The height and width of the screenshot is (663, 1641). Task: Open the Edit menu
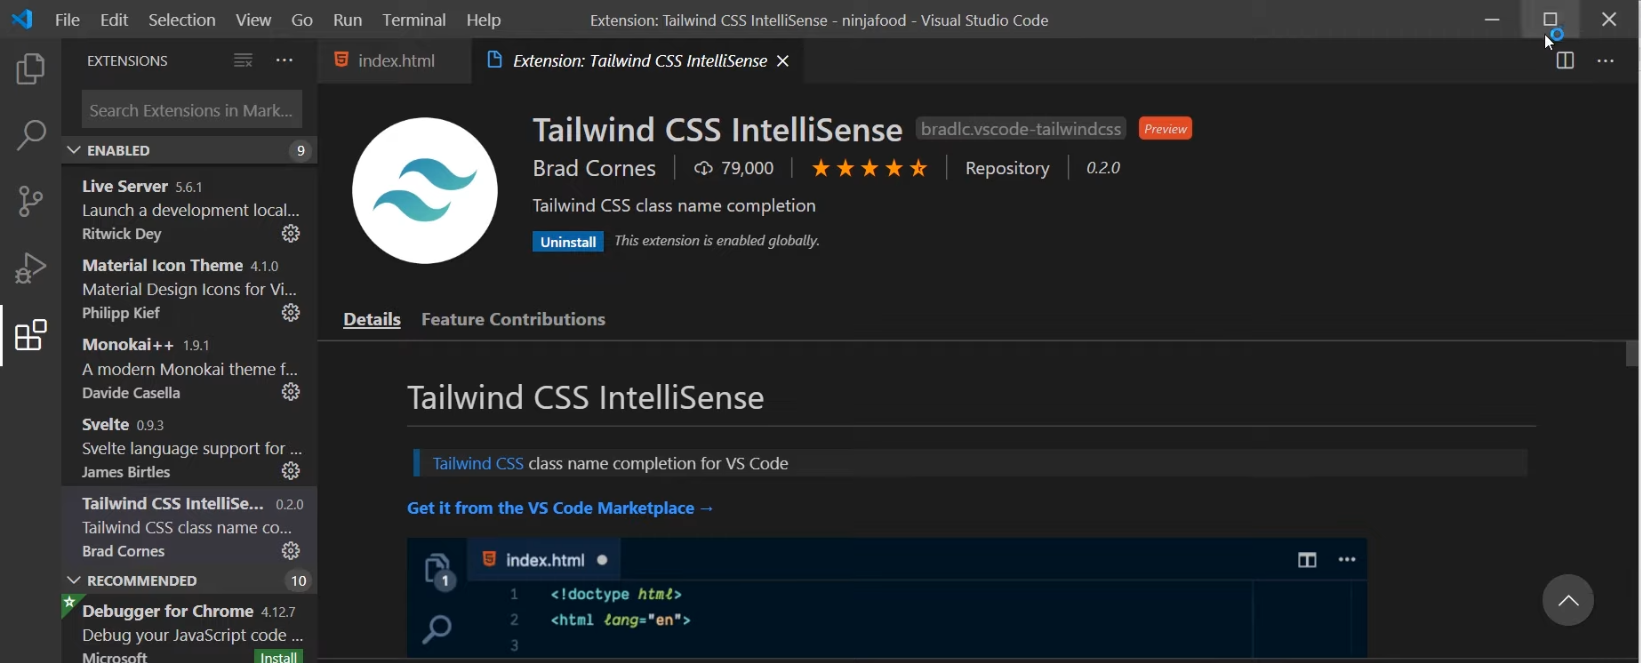(x=114, y=20)
